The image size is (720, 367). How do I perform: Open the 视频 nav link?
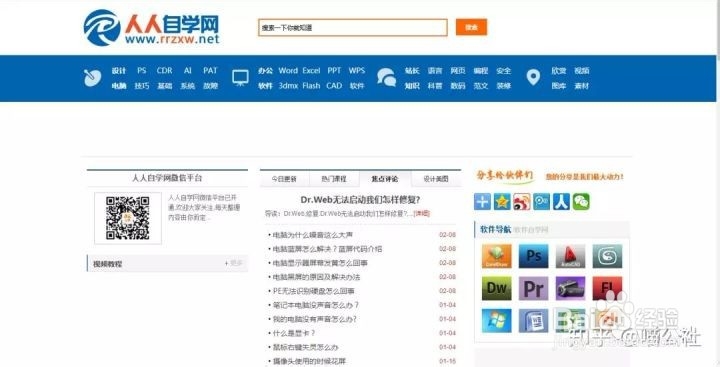coord(582,71)
